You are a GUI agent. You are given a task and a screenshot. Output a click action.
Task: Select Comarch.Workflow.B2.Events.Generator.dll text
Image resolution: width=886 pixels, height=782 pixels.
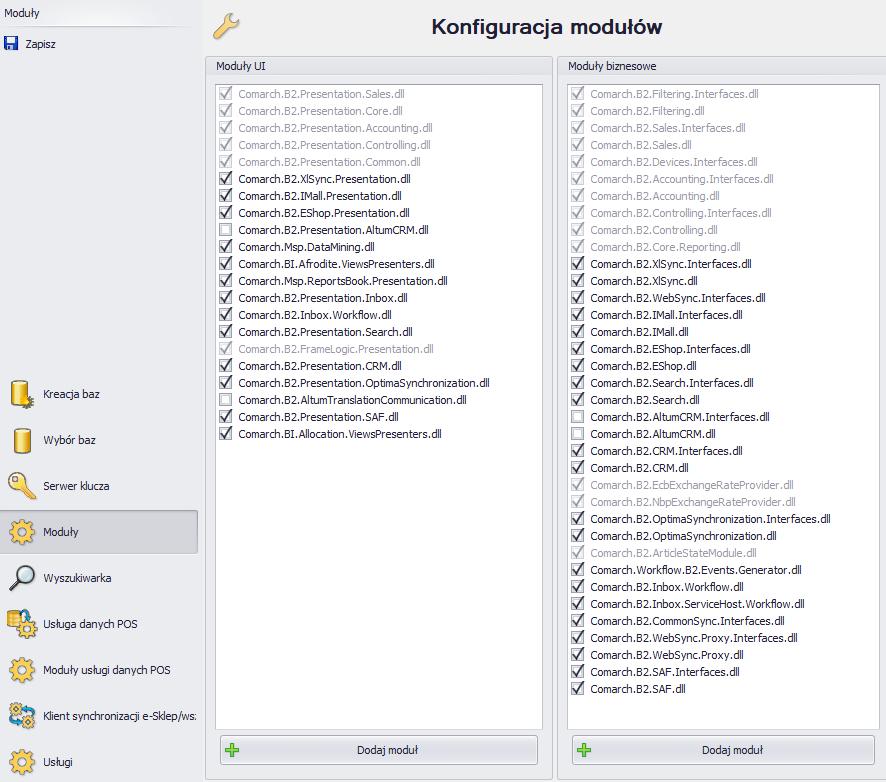pos(696,570)
